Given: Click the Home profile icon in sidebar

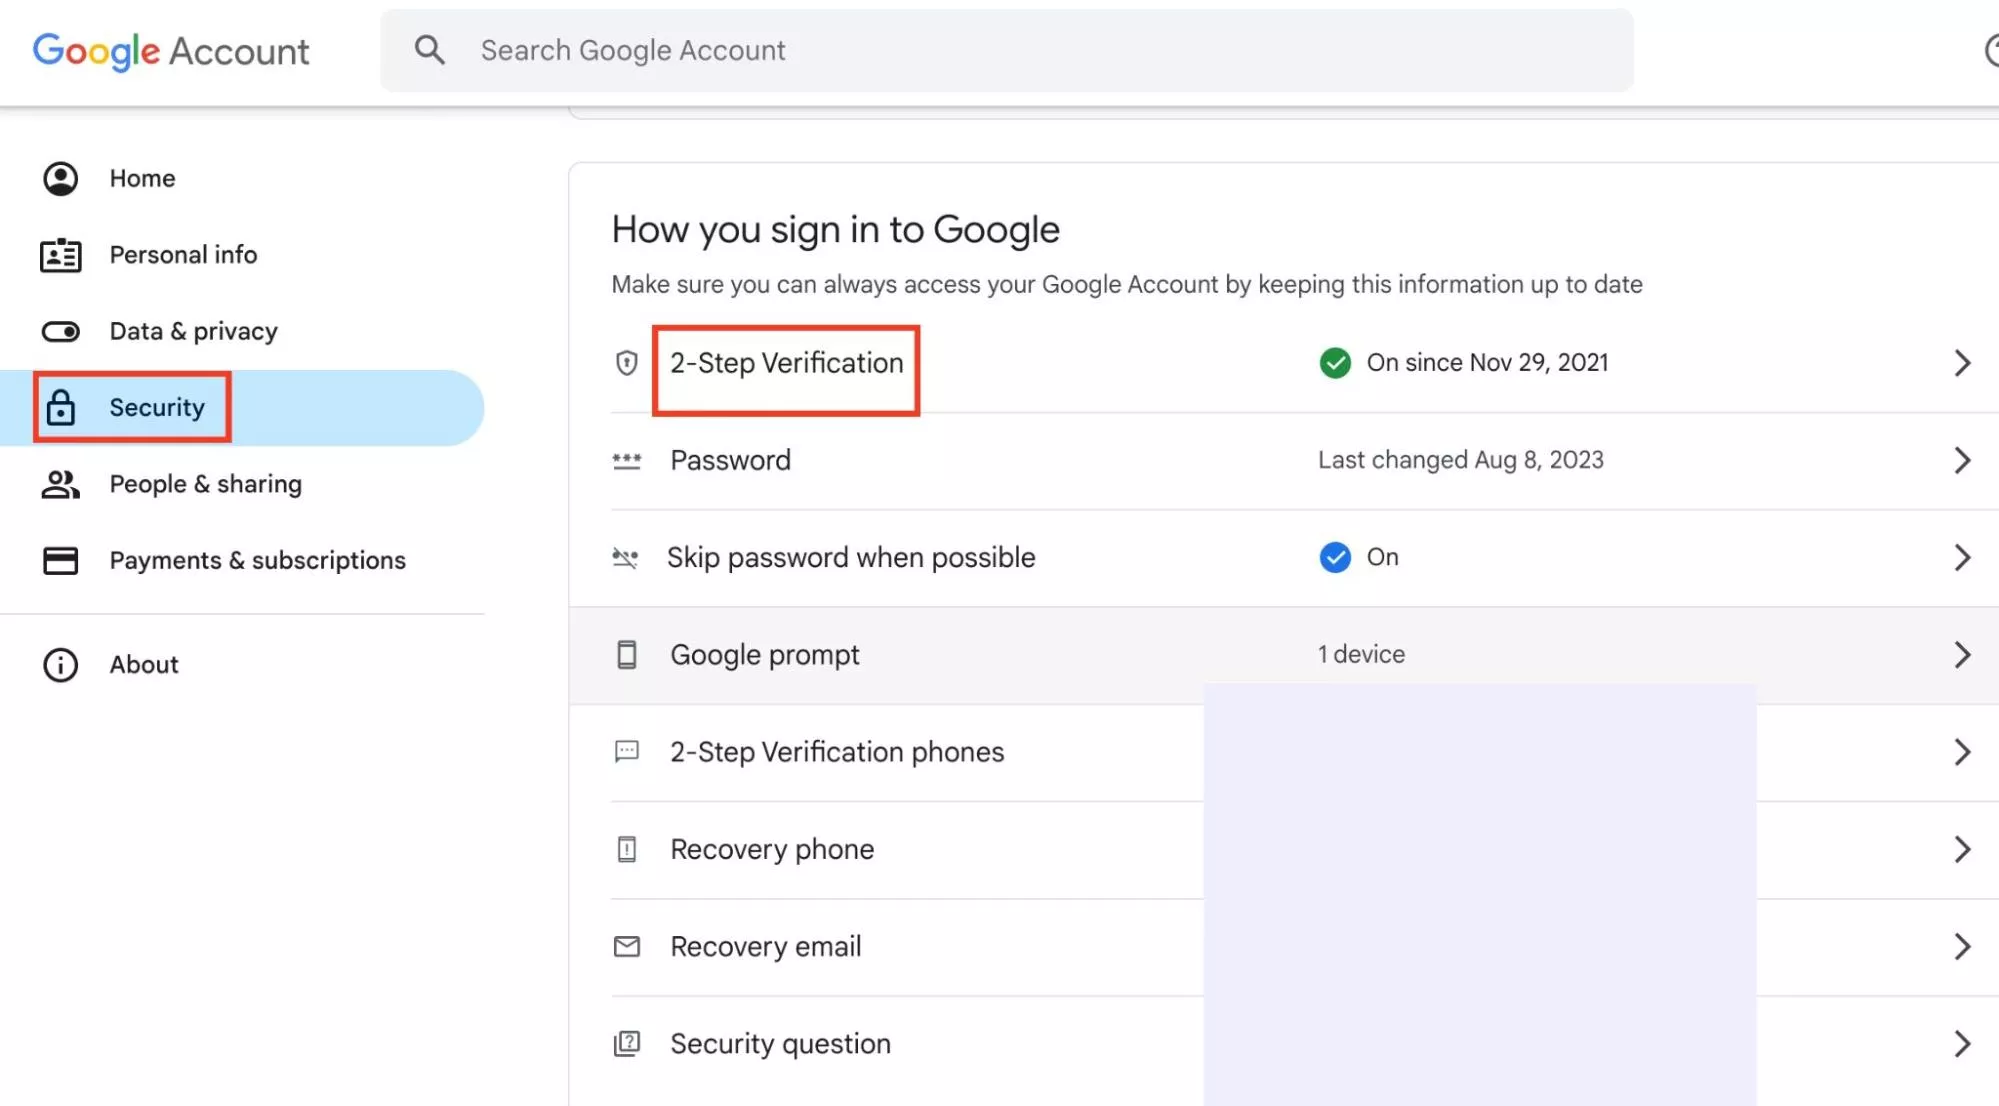Looking at the screenshot, I should tap(60, 178).
